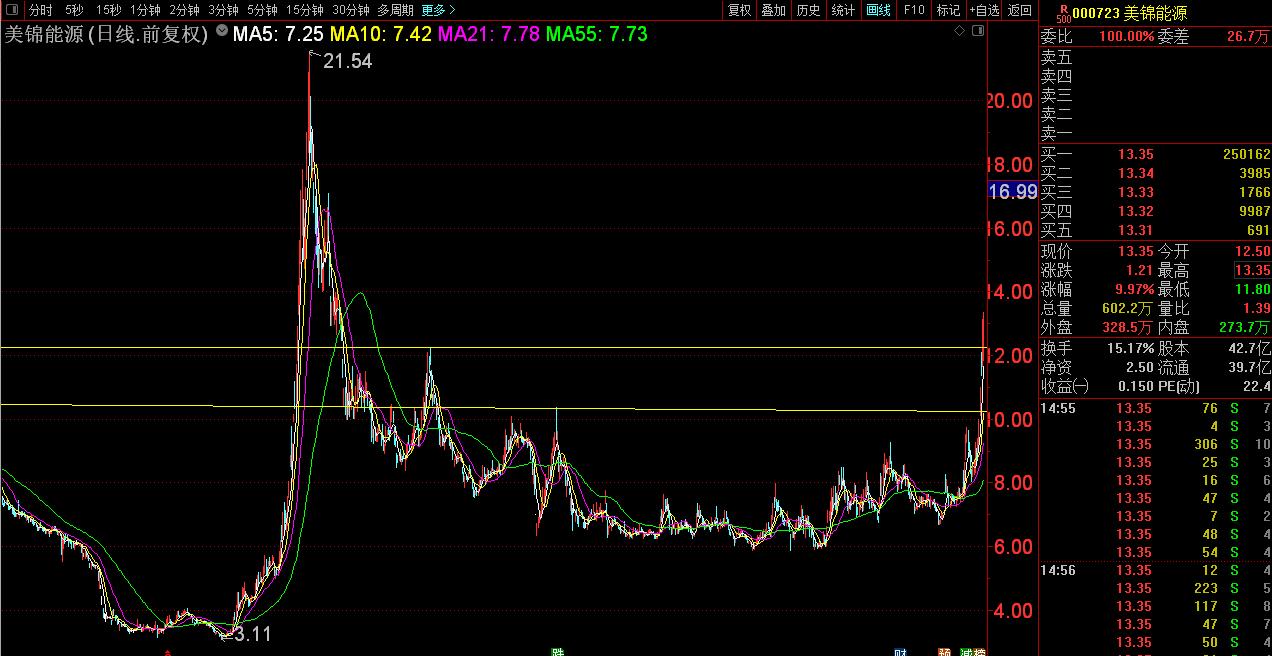This screenshot has height=656, width=1272.
Task: Click the 内盘 273.7万 value
Action: 1245,328
